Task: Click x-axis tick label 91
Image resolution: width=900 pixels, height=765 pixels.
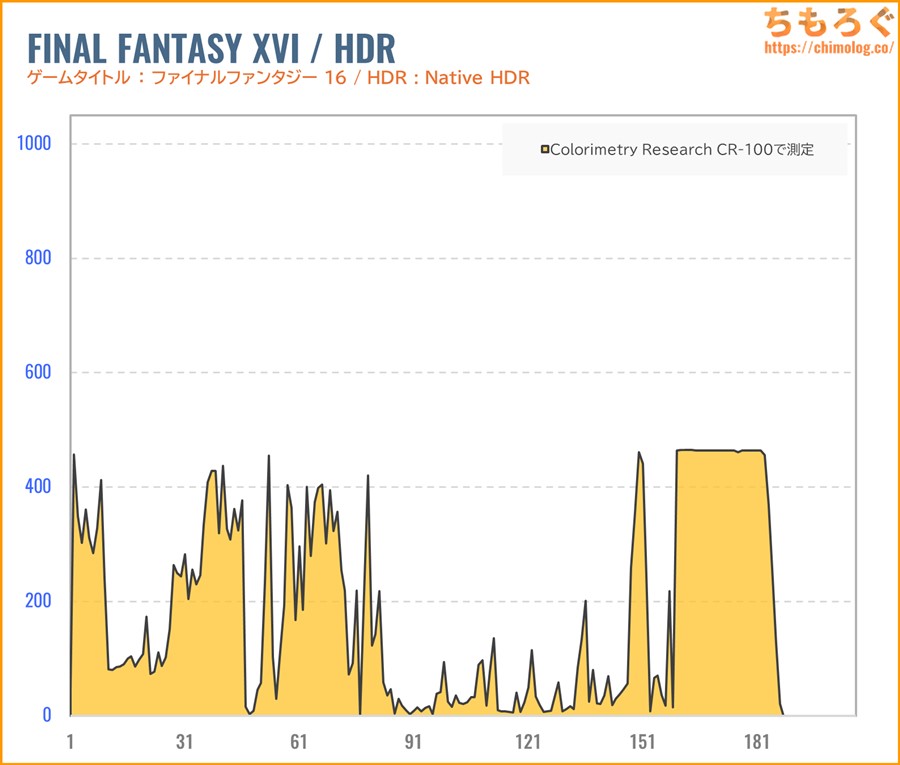Action: [x=414, y=742]
